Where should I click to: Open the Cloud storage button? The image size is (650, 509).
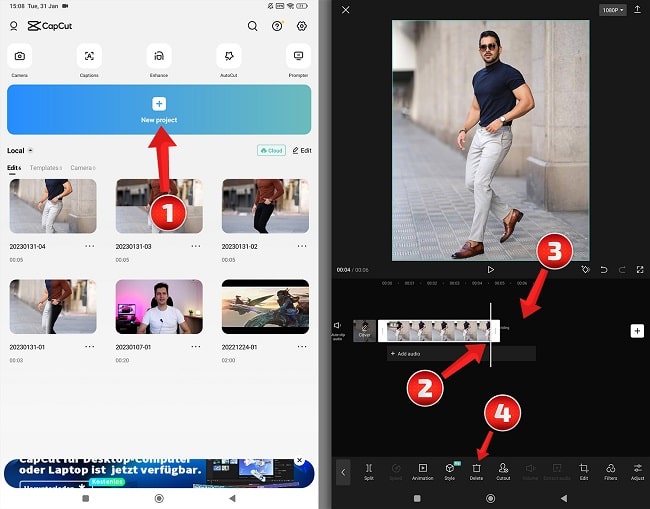pos(271,150)
